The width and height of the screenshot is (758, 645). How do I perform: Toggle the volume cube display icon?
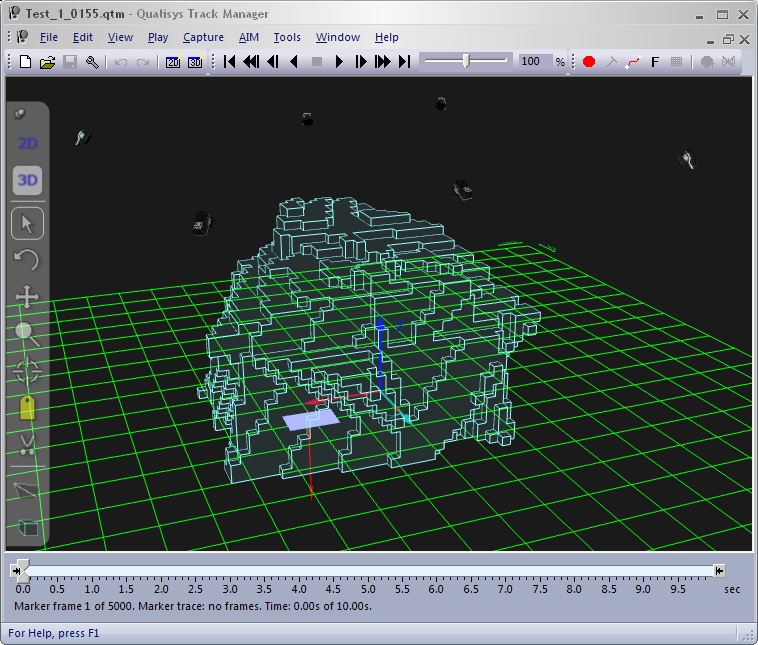coord(27,528)
